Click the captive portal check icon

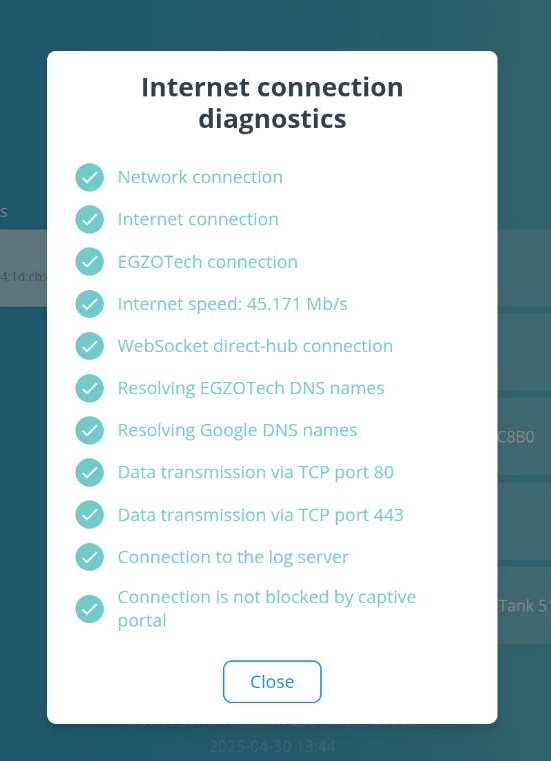click(x=89, y=609)
